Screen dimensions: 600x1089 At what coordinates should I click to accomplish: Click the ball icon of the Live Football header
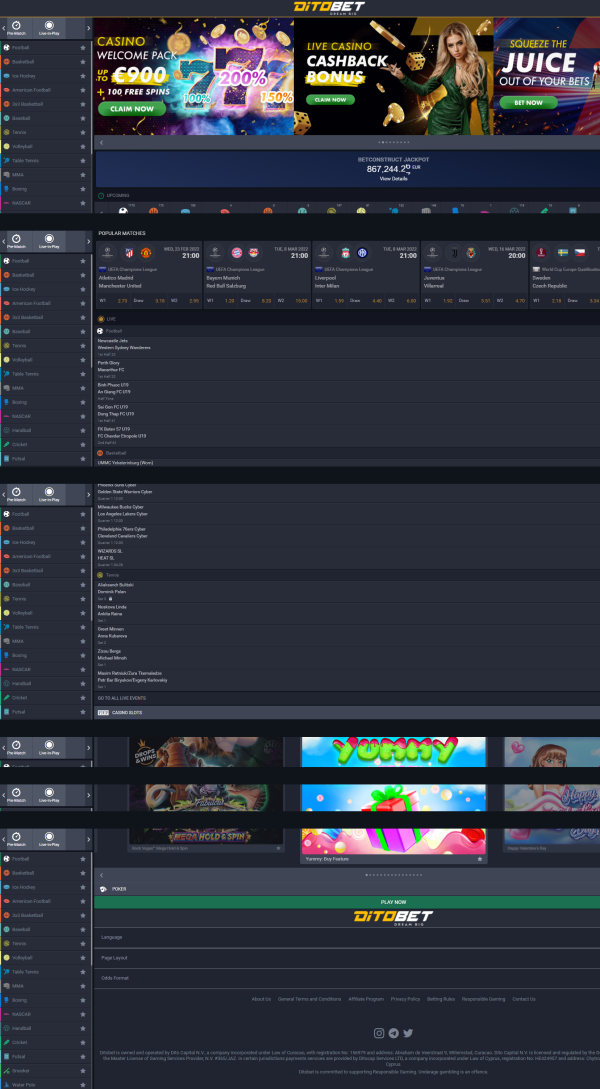(x=101, y=331)
